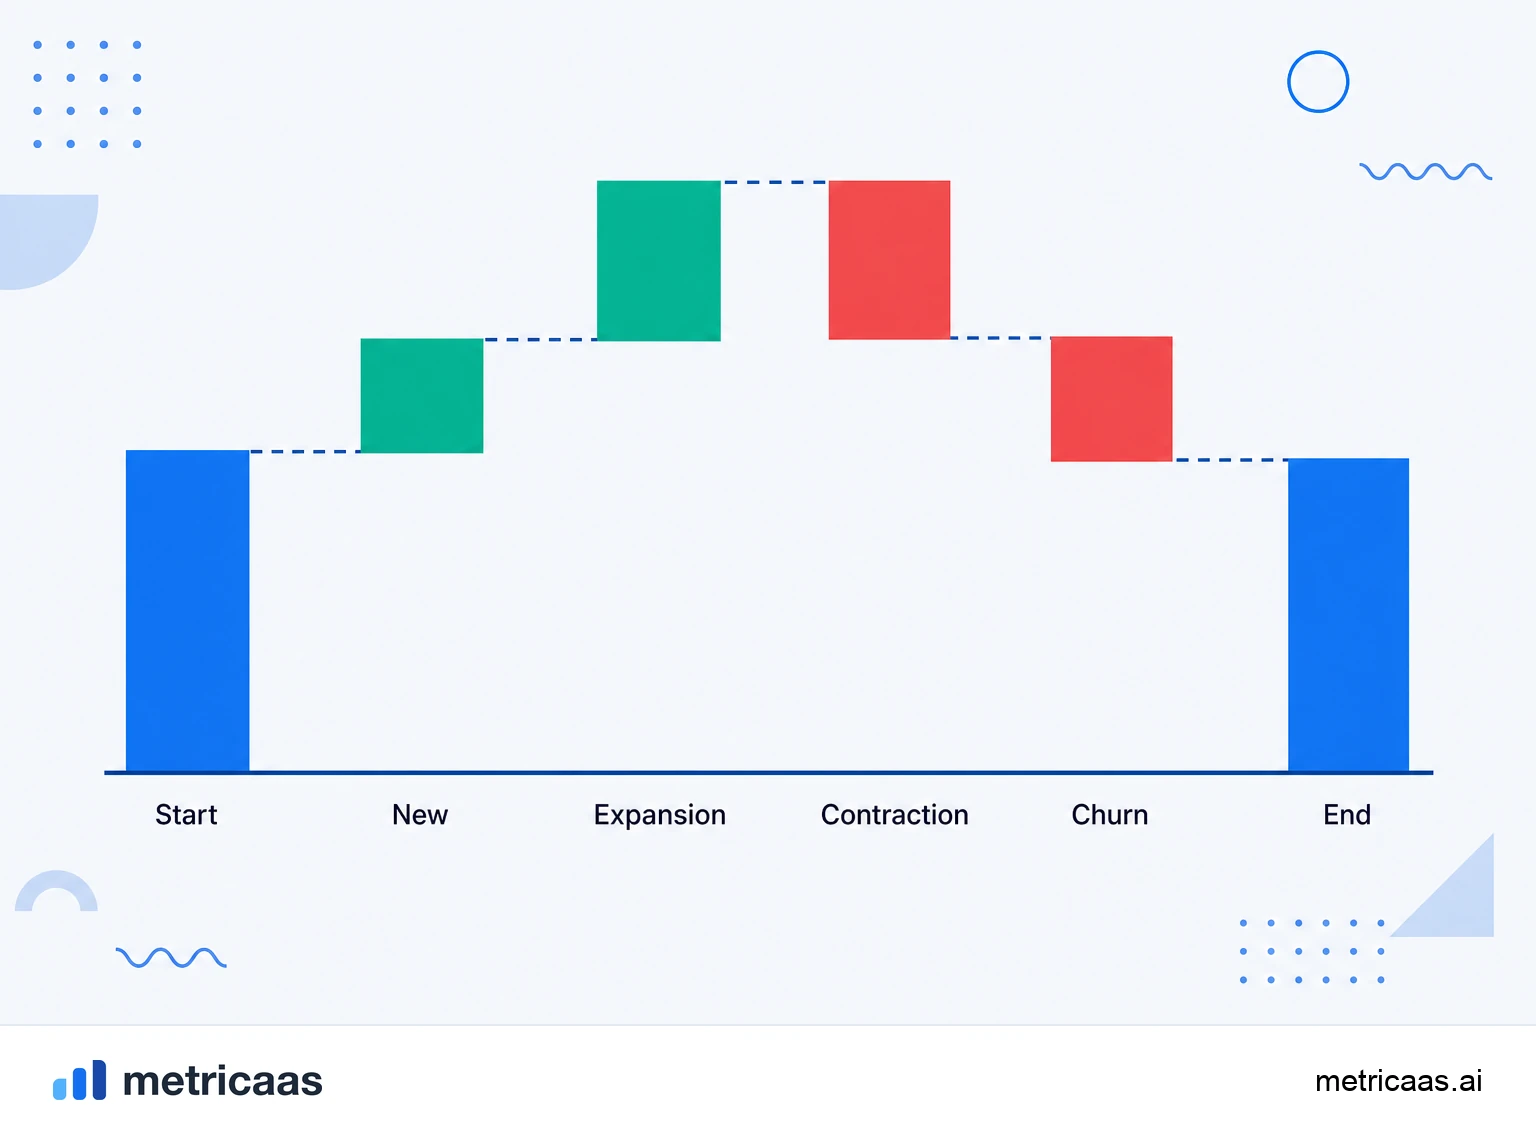Click the Start axis label
Screen dimensions: 1536x1136
click(x=186, y=815)
